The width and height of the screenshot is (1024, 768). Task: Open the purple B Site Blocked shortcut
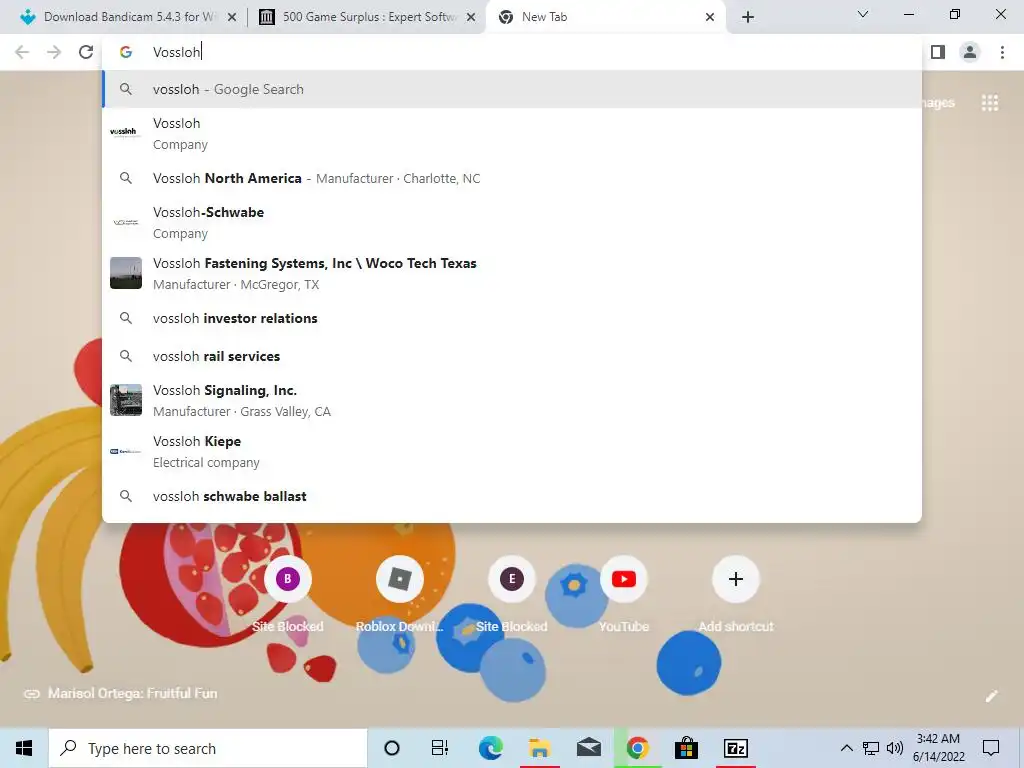(287, 579)
